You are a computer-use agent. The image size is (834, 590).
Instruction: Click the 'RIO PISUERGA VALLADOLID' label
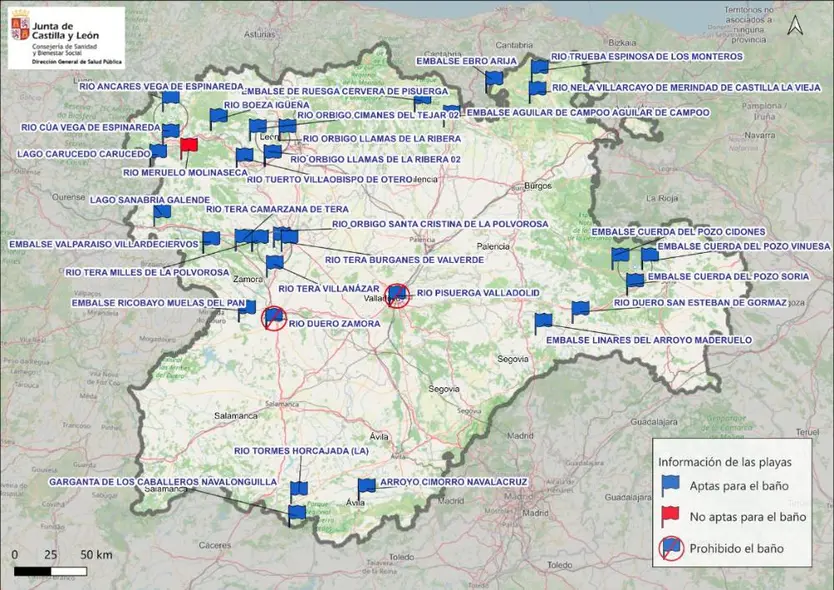point(478,293)
